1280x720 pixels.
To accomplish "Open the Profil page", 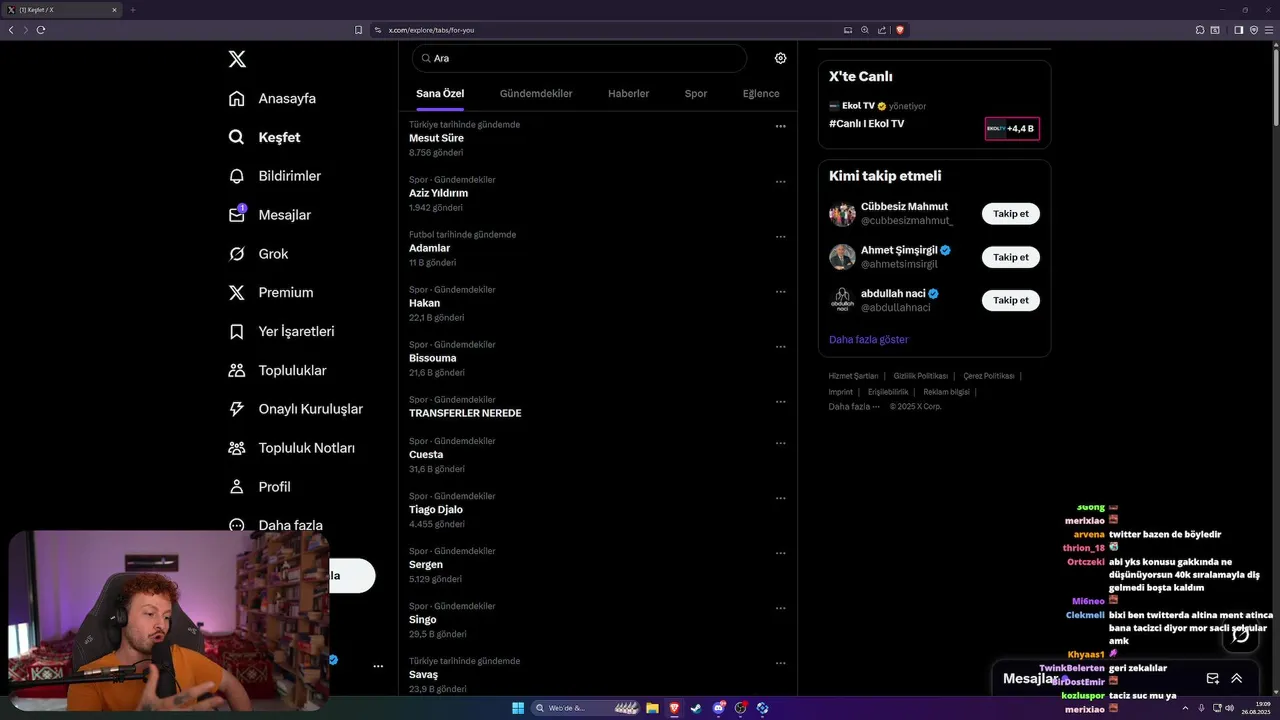I will click(x=259, y=487).
